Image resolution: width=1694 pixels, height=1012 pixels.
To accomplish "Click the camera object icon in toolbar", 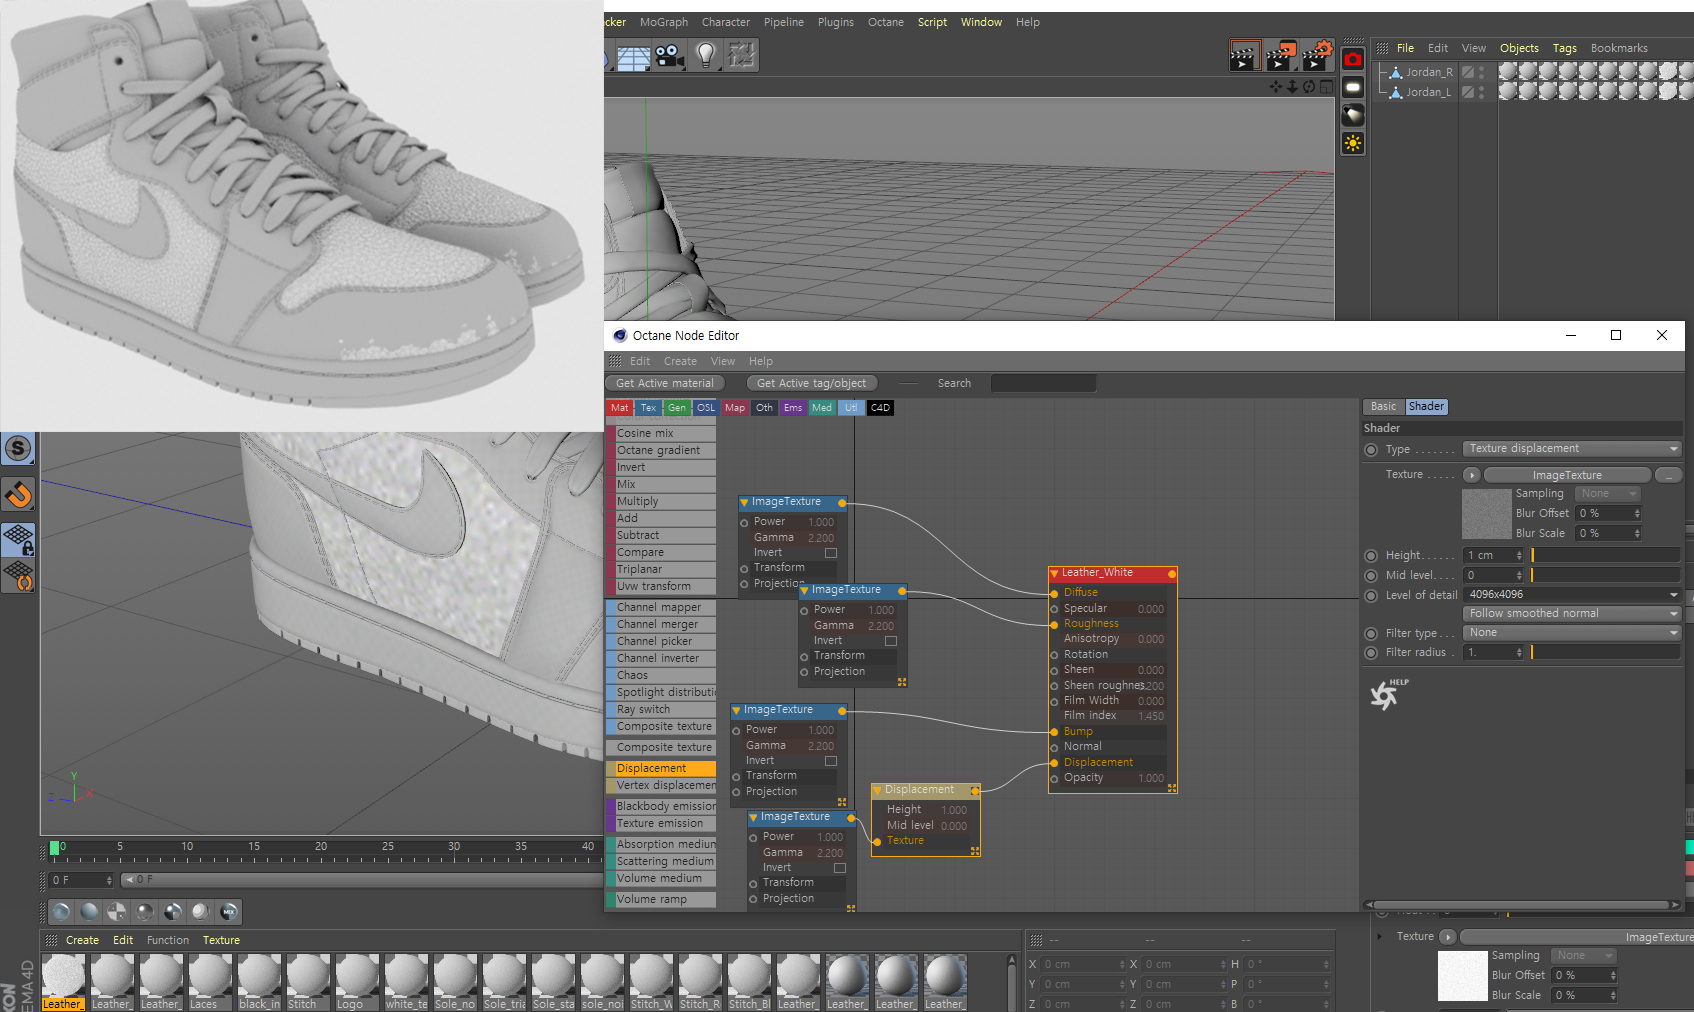I will pyautogui.click(x=669, y=56).
